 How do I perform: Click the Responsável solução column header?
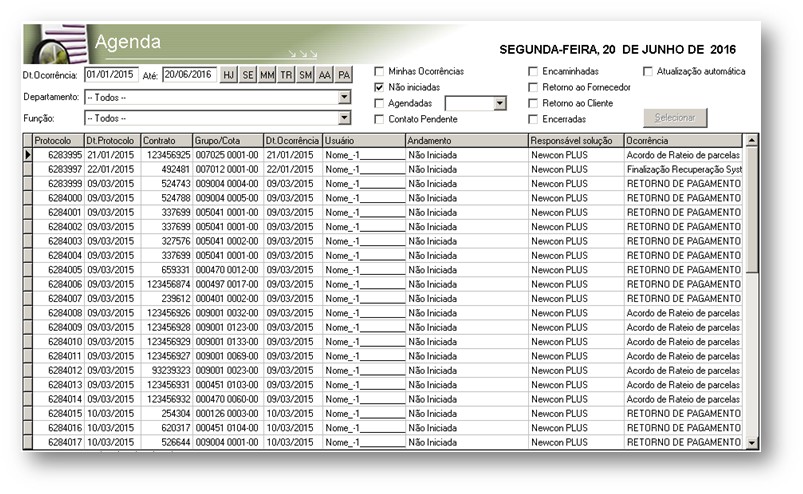tap(576, 140)
